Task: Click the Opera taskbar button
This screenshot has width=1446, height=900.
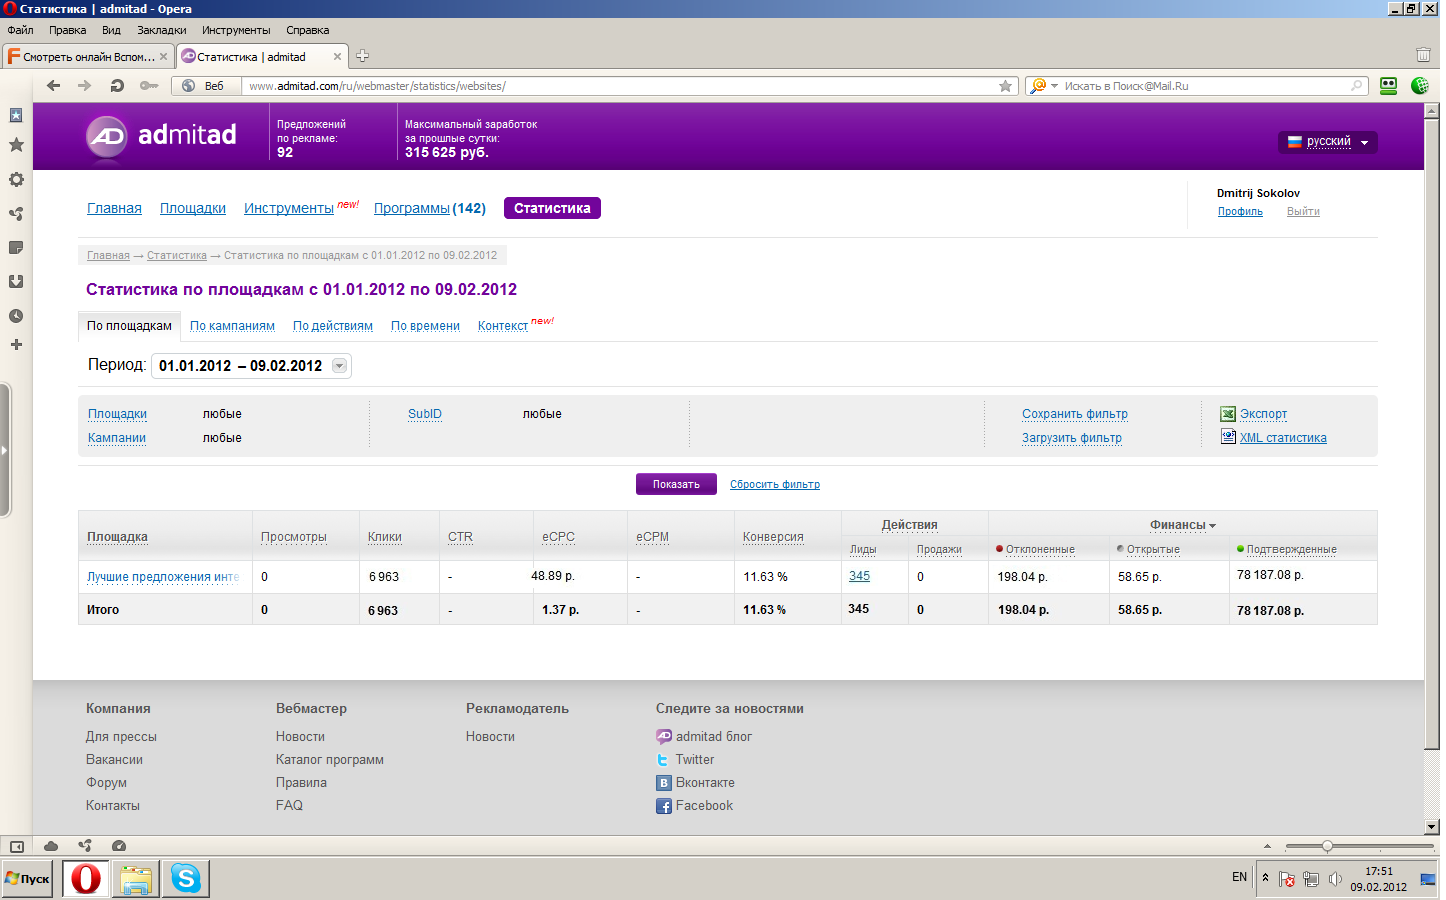Action: [x=86, y=879]
